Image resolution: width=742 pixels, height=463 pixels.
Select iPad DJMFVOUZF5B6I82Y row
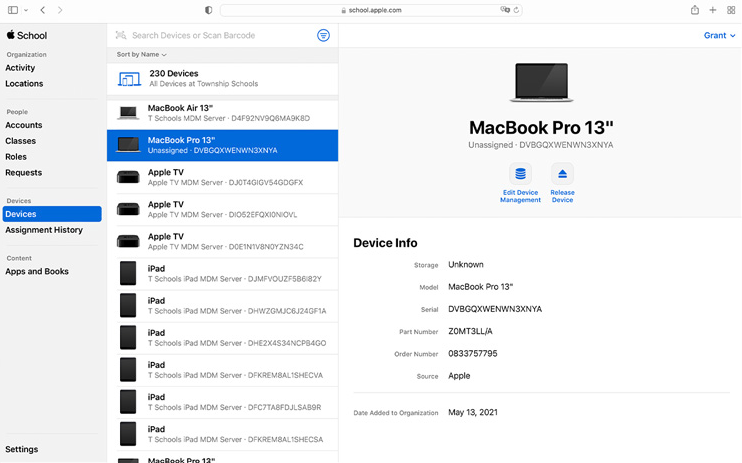222,274
